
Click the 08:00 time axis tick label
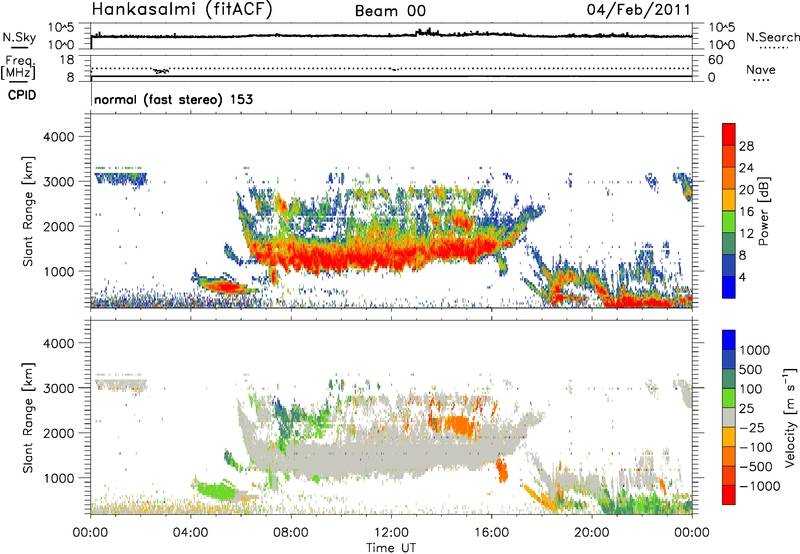pos(291,533)
